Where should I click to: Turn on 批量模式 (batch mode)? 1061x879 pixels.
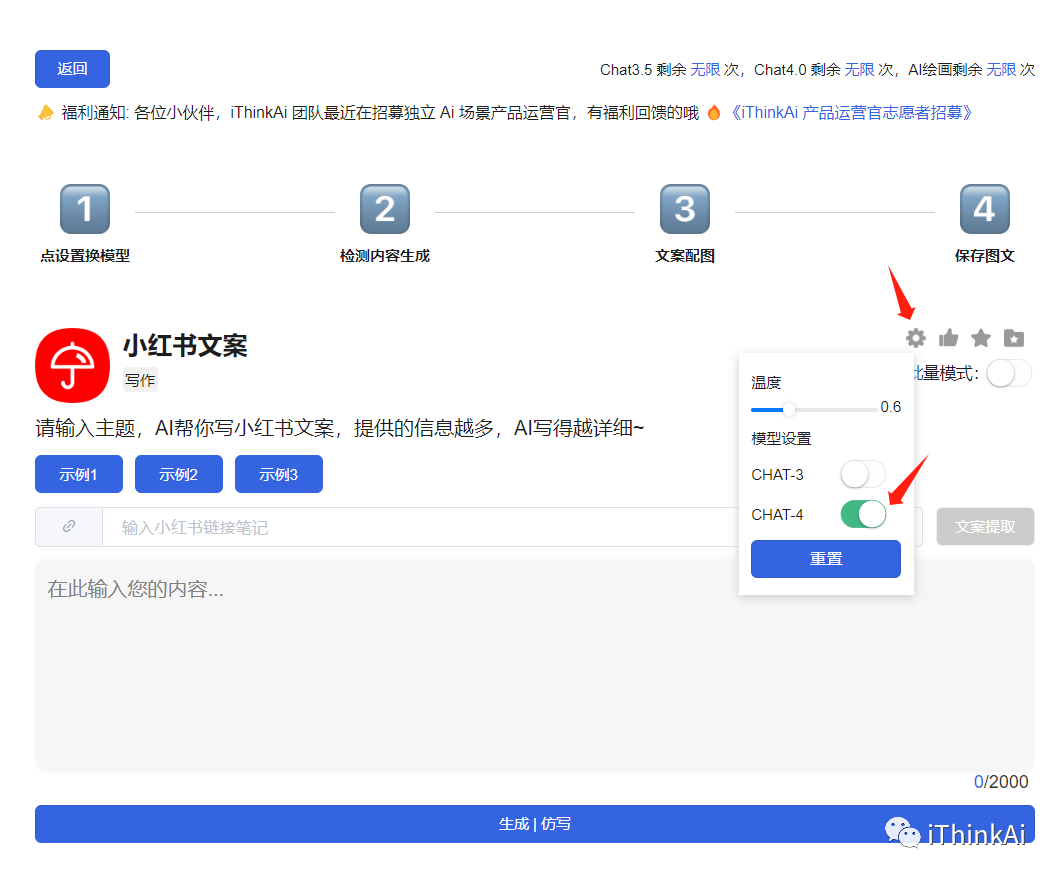(1008, 373)
